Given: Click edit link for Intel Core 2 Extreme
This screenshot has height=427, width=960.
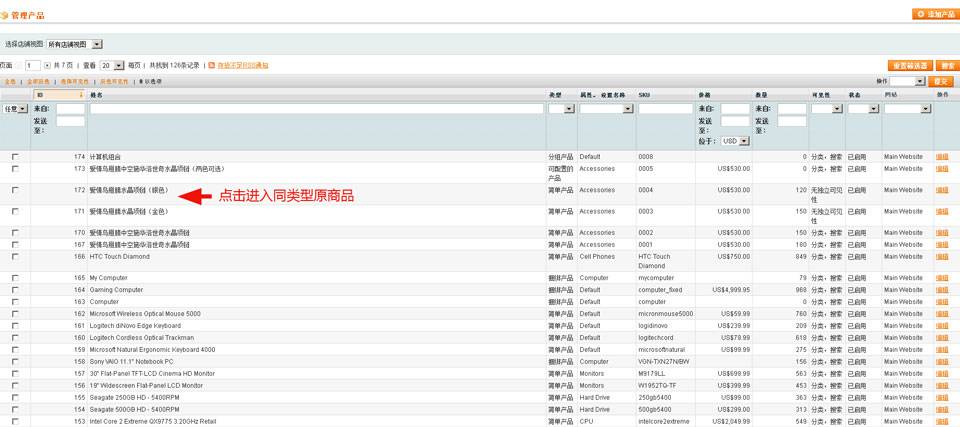Looking at the screenshot, I should point(942,421).
